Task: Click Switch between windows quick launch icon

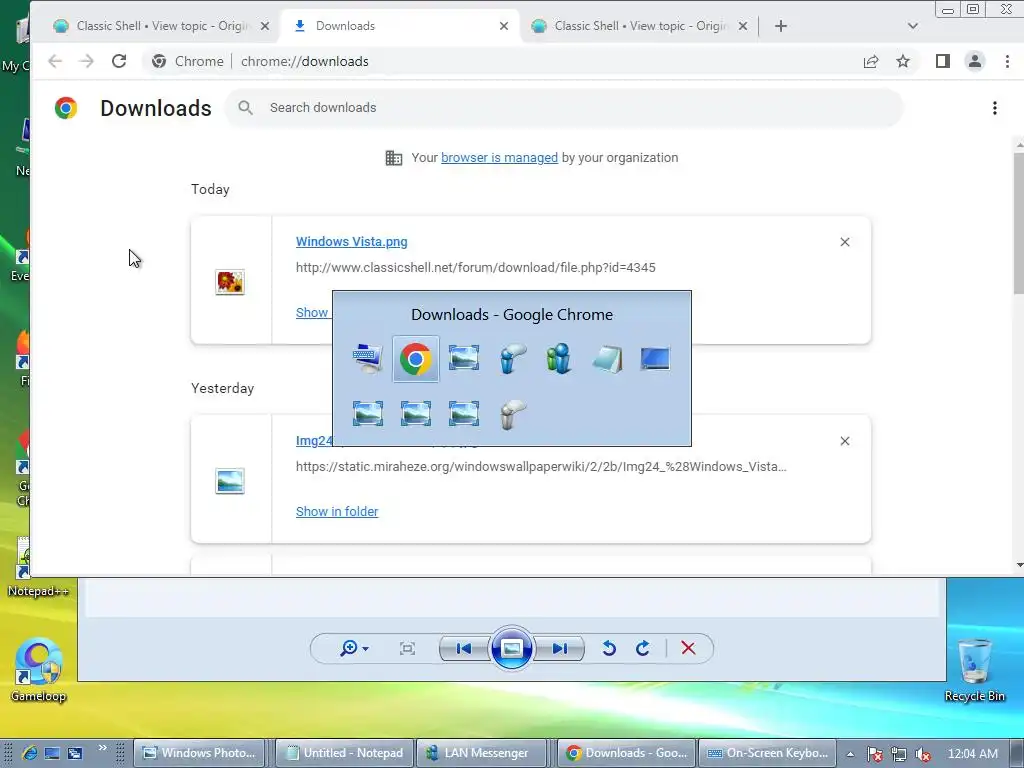Action: (x=75, y=753)
